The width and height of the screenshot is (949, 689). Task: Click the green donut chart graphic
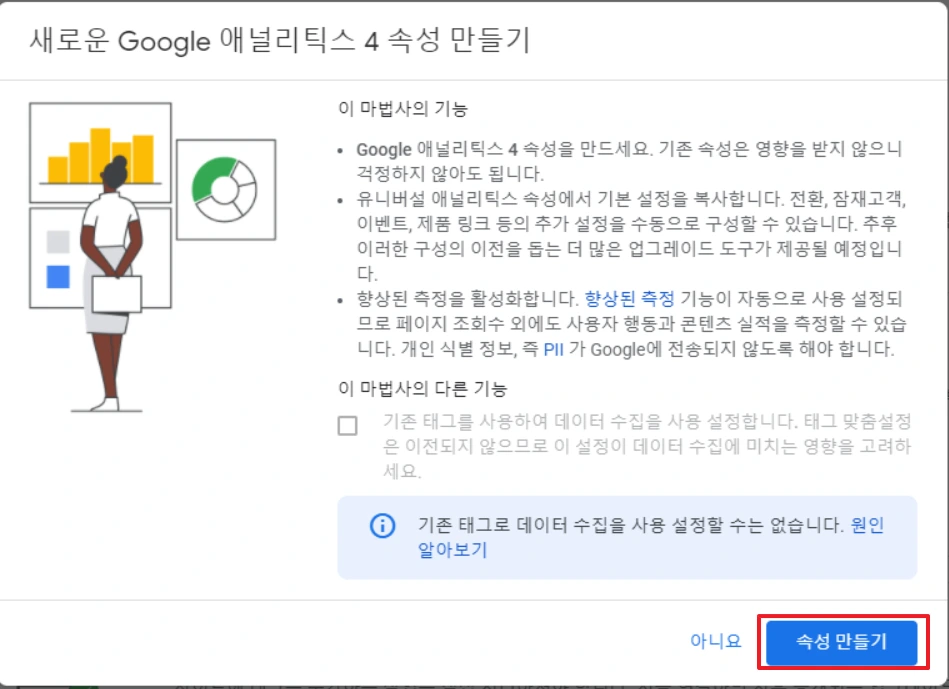click(225, 190)
